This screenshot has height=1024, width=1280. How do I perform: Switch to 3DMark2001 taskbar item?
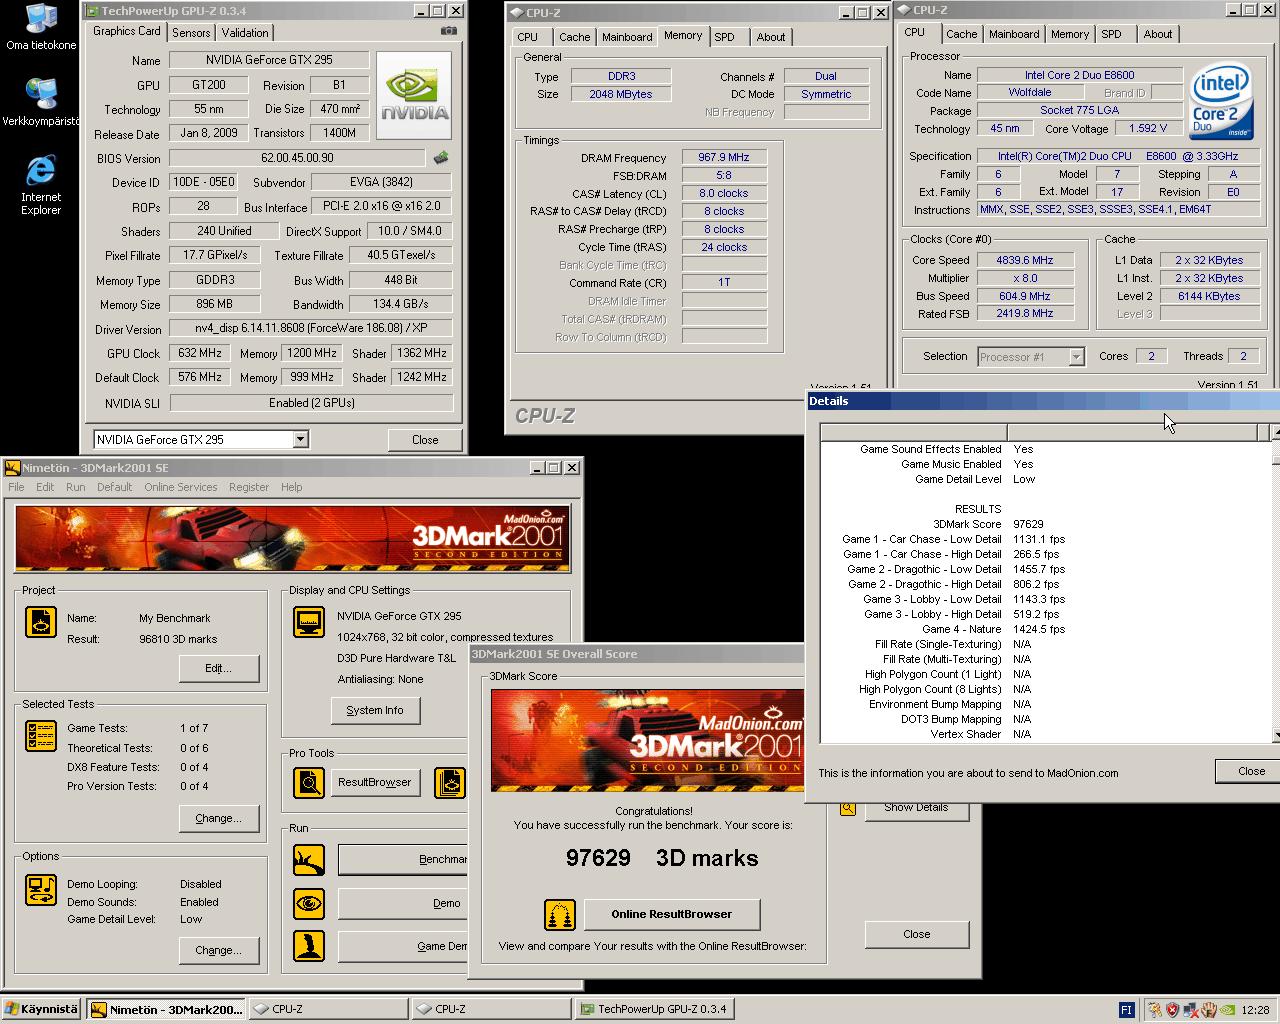166,1010
